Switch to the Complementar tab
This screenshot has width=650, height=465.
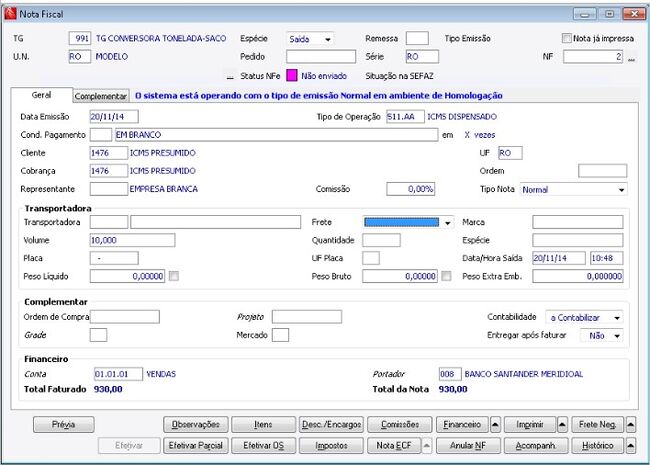click(x=101, y=96)
